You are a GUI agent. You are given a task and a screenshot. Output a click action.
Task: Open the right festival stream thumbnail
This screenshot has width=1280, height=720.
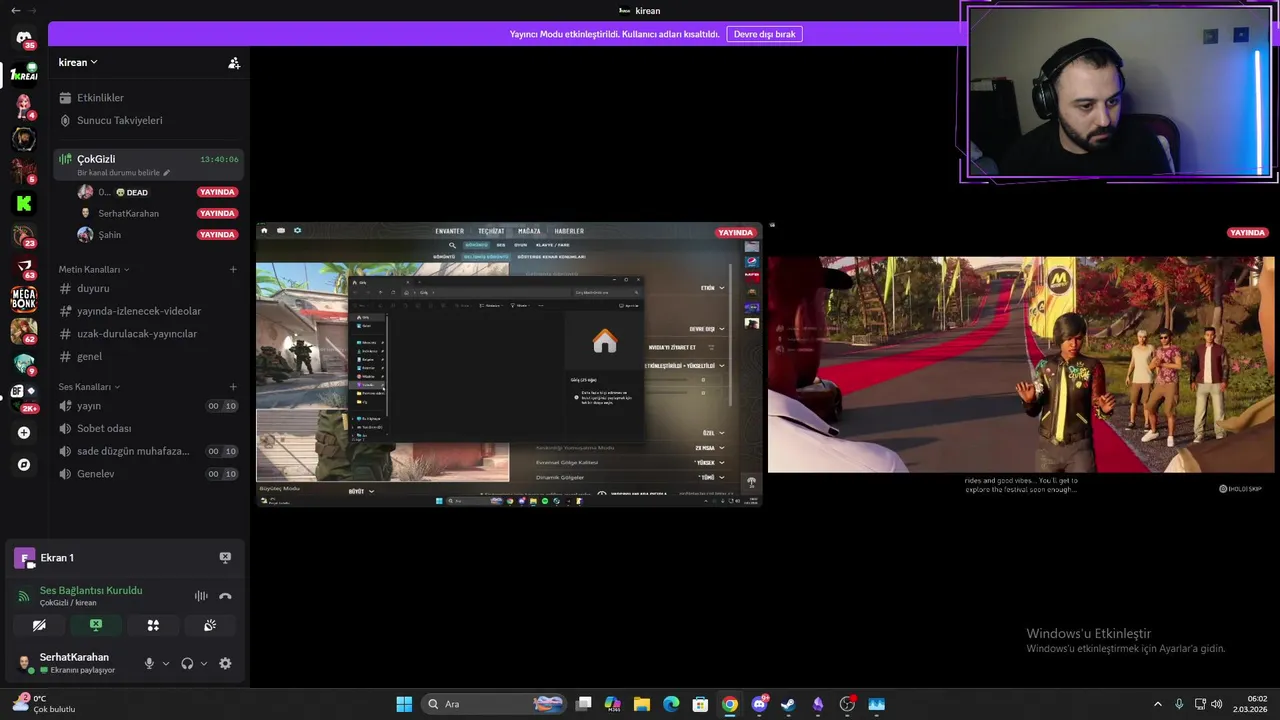(1021, 364)
